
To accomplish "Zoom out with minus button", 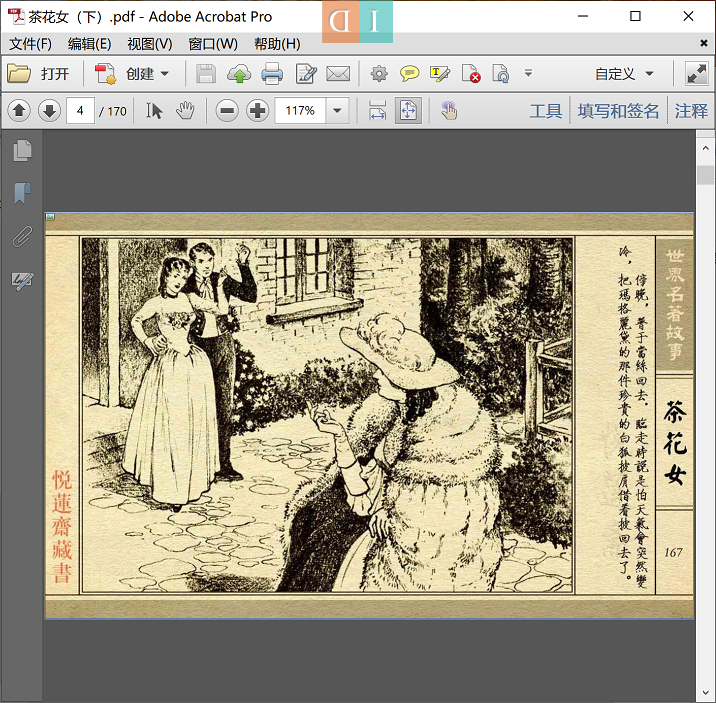I will [x=227, y=110].
